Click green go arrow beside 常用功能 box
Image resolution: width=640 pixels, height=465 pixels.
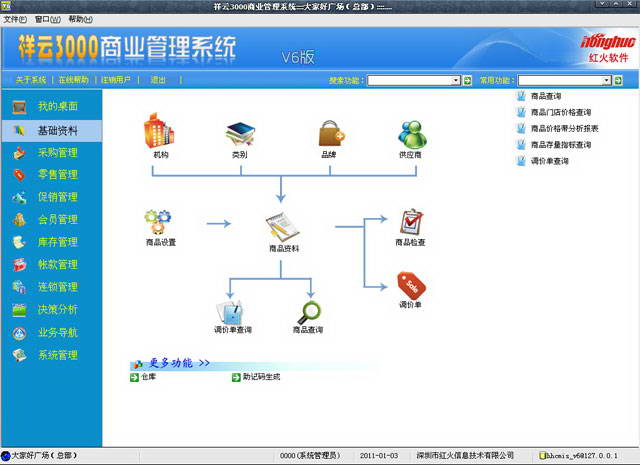tap(618, 80)
